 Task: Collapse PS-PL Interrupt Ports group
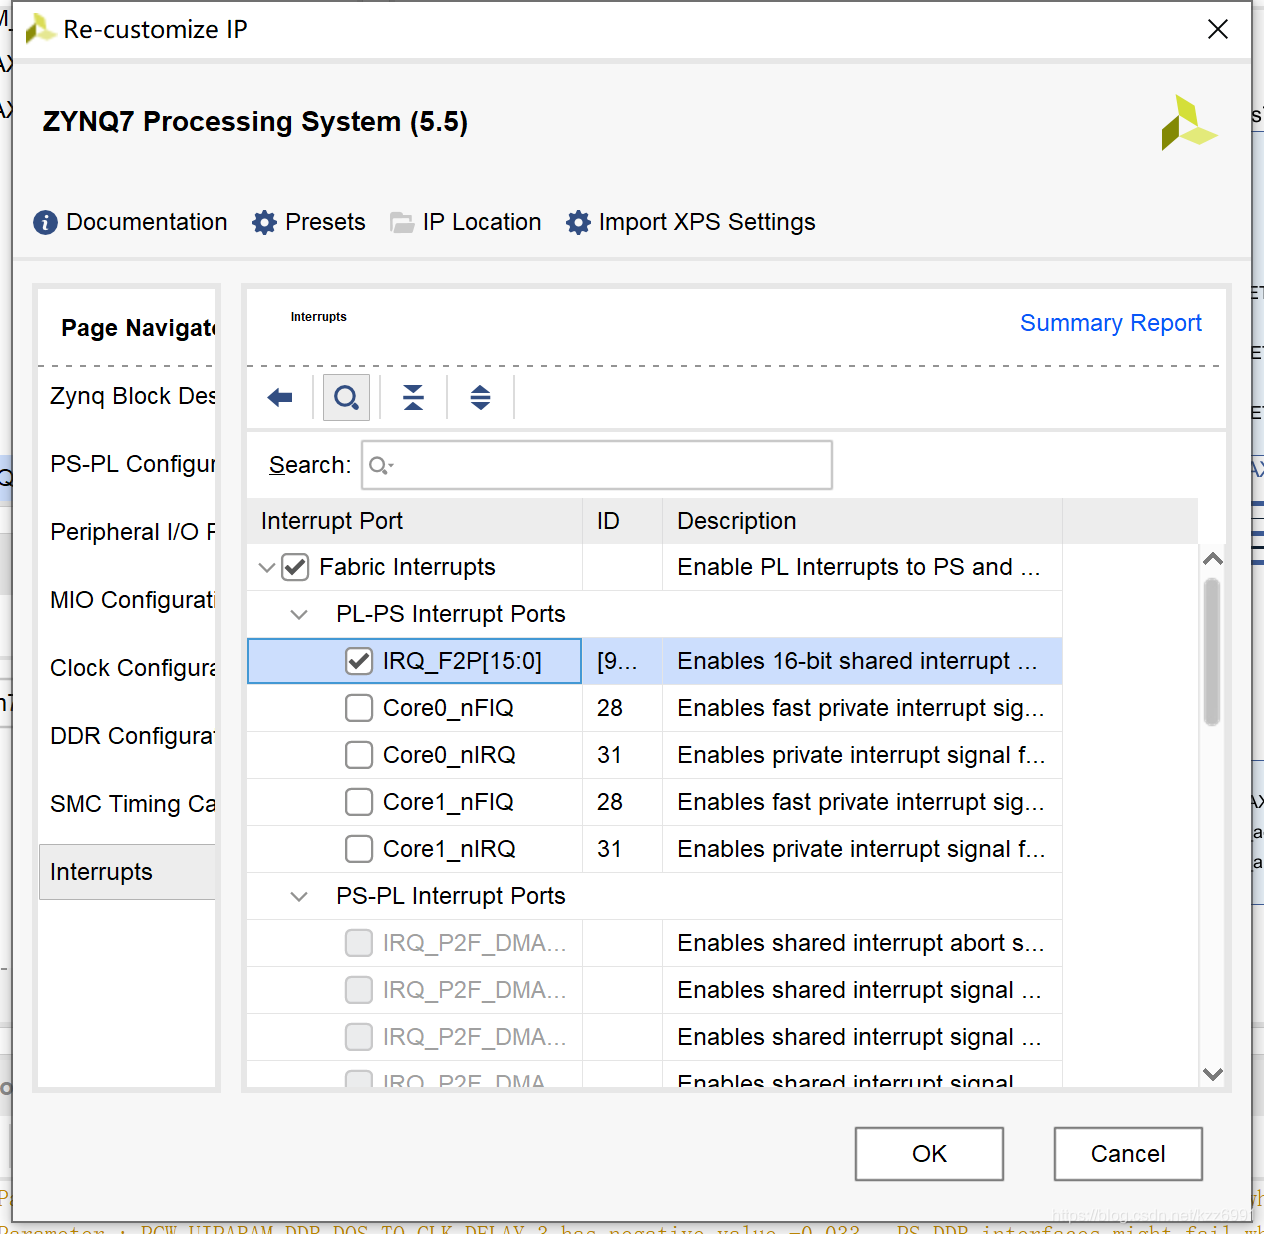(298, 896)
